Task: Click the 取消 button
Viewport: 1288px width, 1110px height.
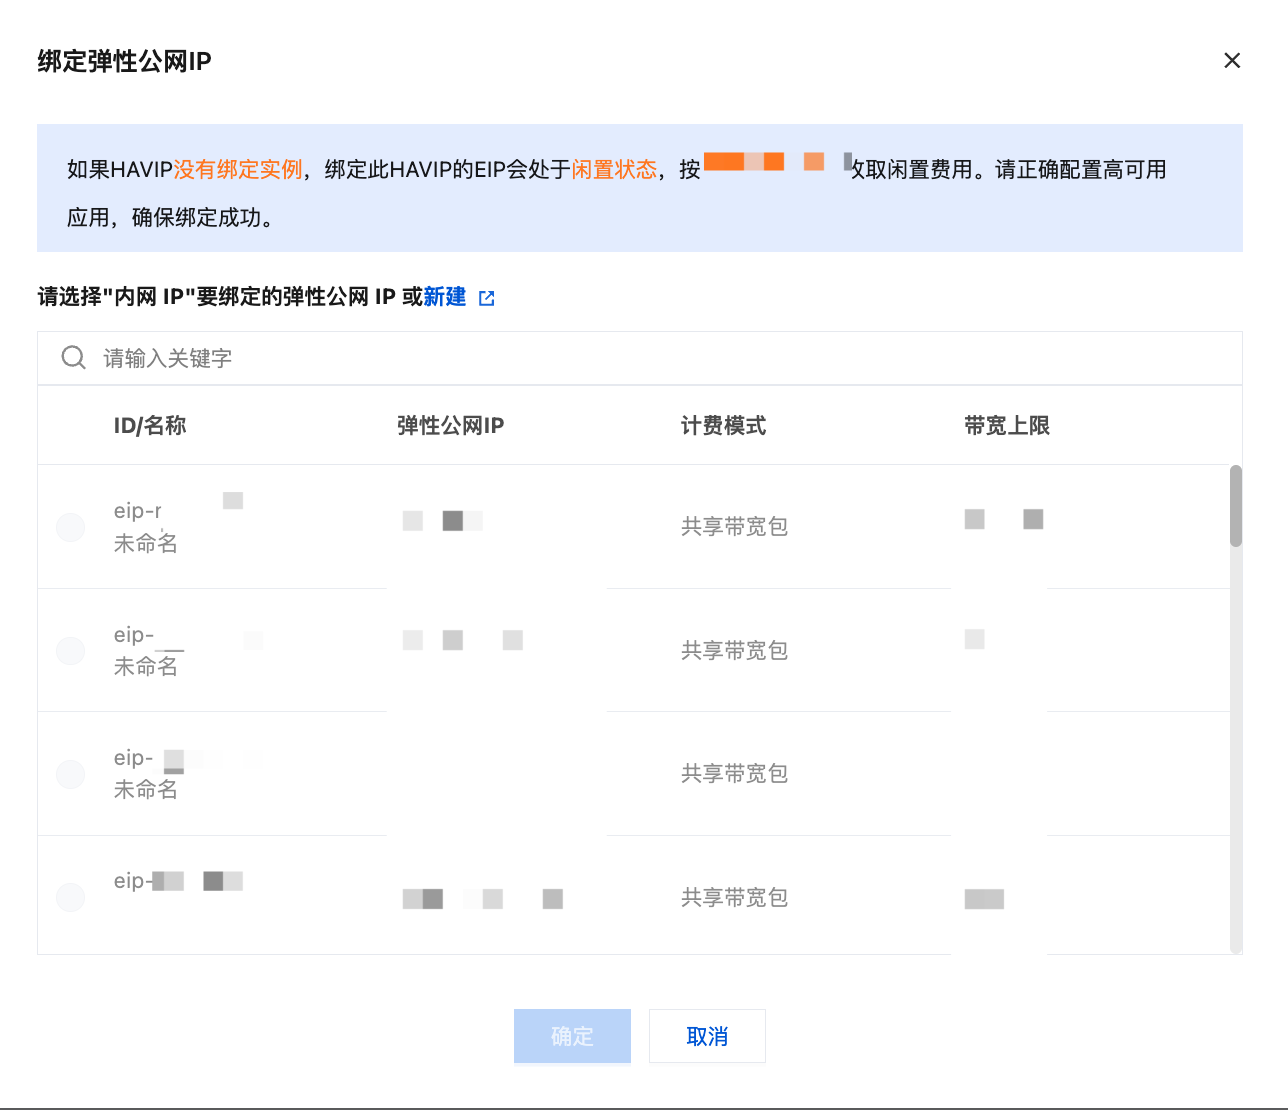Action: (707, 1036)
